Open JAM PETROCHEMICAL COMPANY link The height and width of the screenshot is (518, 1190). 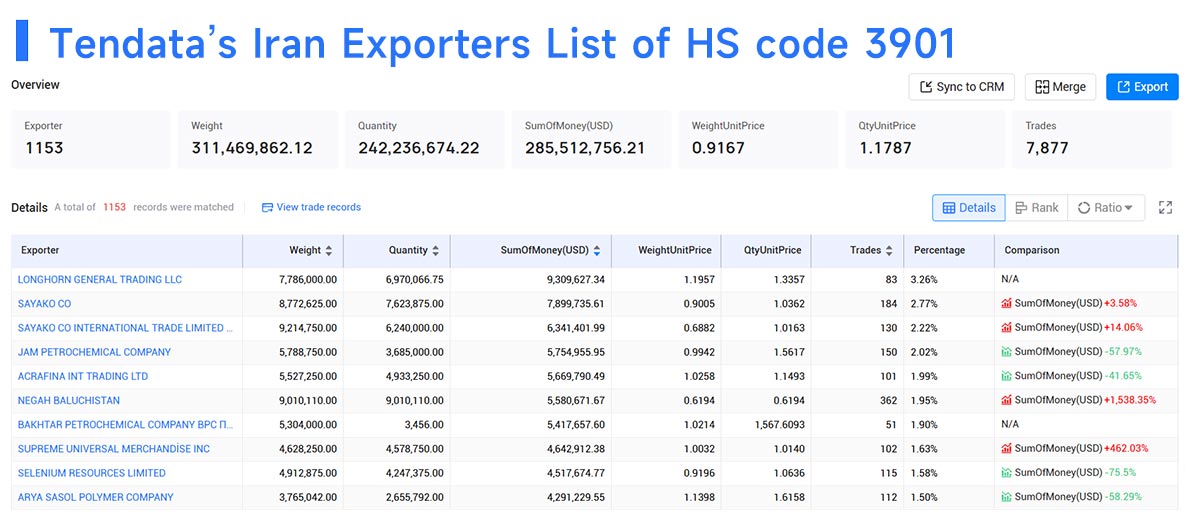94,352
